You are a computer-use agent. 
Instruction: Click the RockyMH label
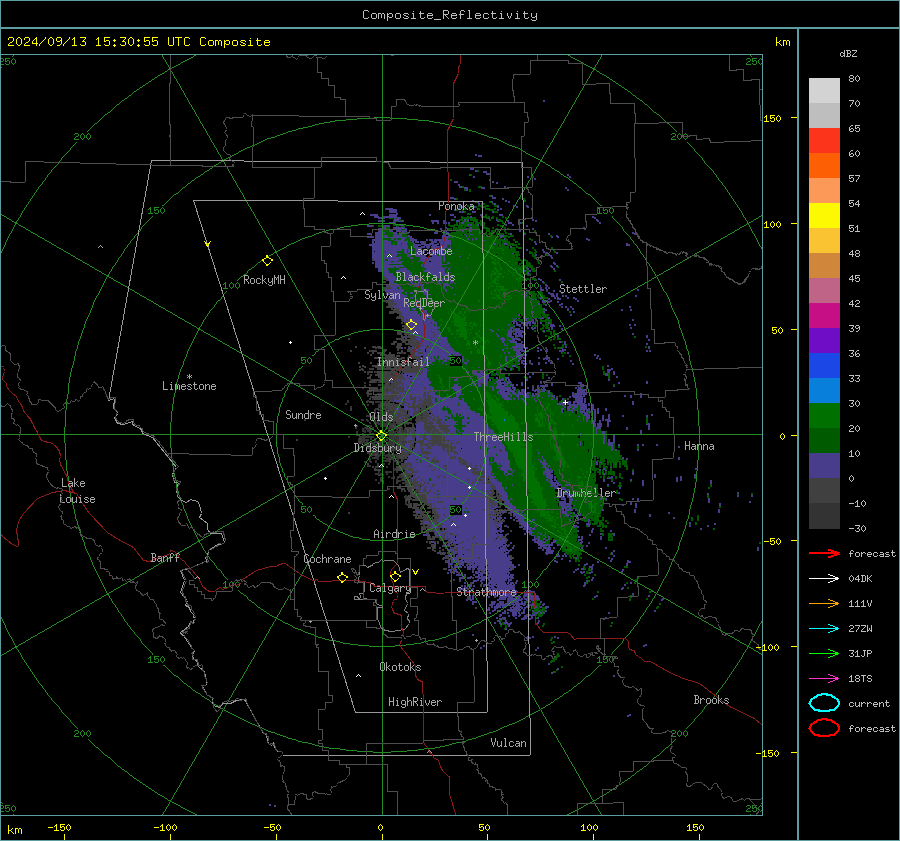264,280
